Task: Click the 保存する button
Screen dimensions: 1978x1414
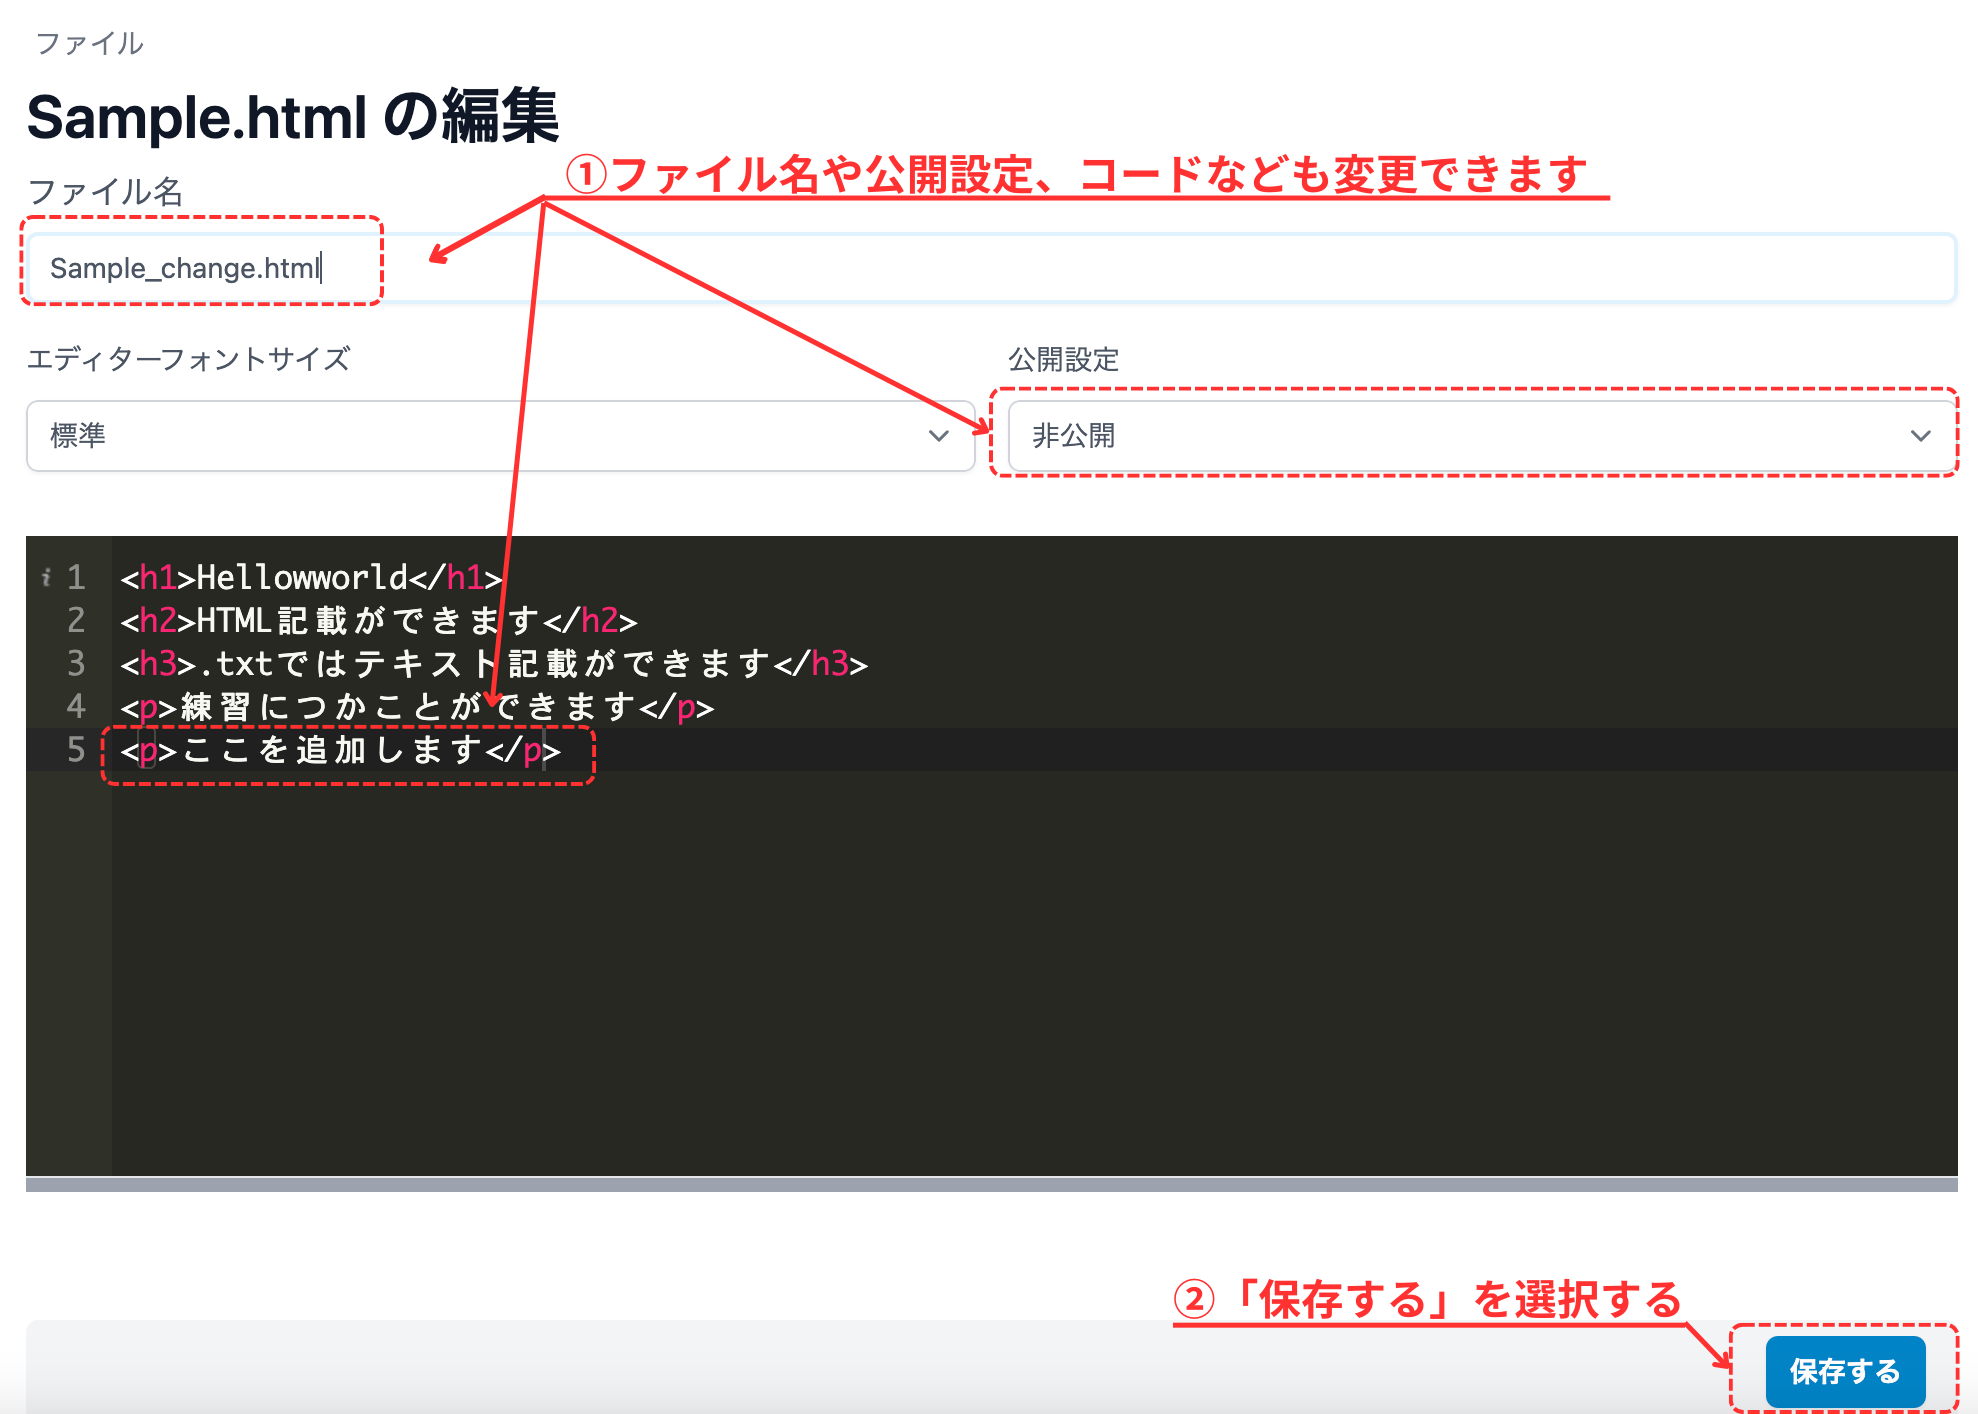Action: [1845, 1371]
